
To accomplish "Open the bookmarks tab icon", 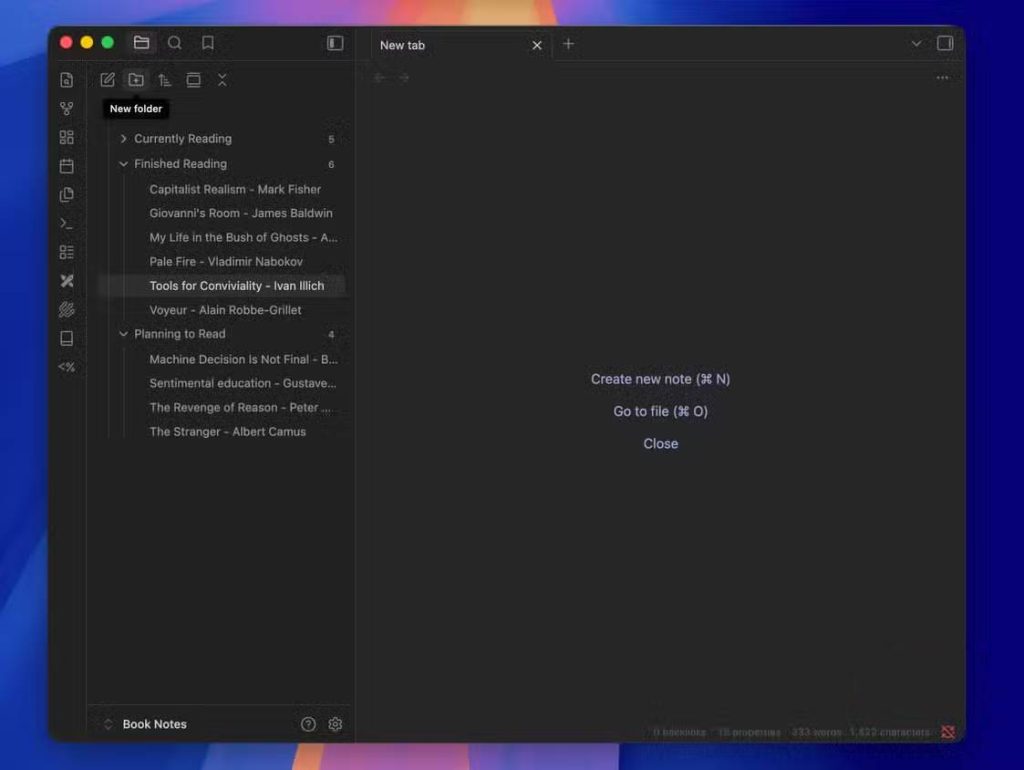I will [208, 43].
